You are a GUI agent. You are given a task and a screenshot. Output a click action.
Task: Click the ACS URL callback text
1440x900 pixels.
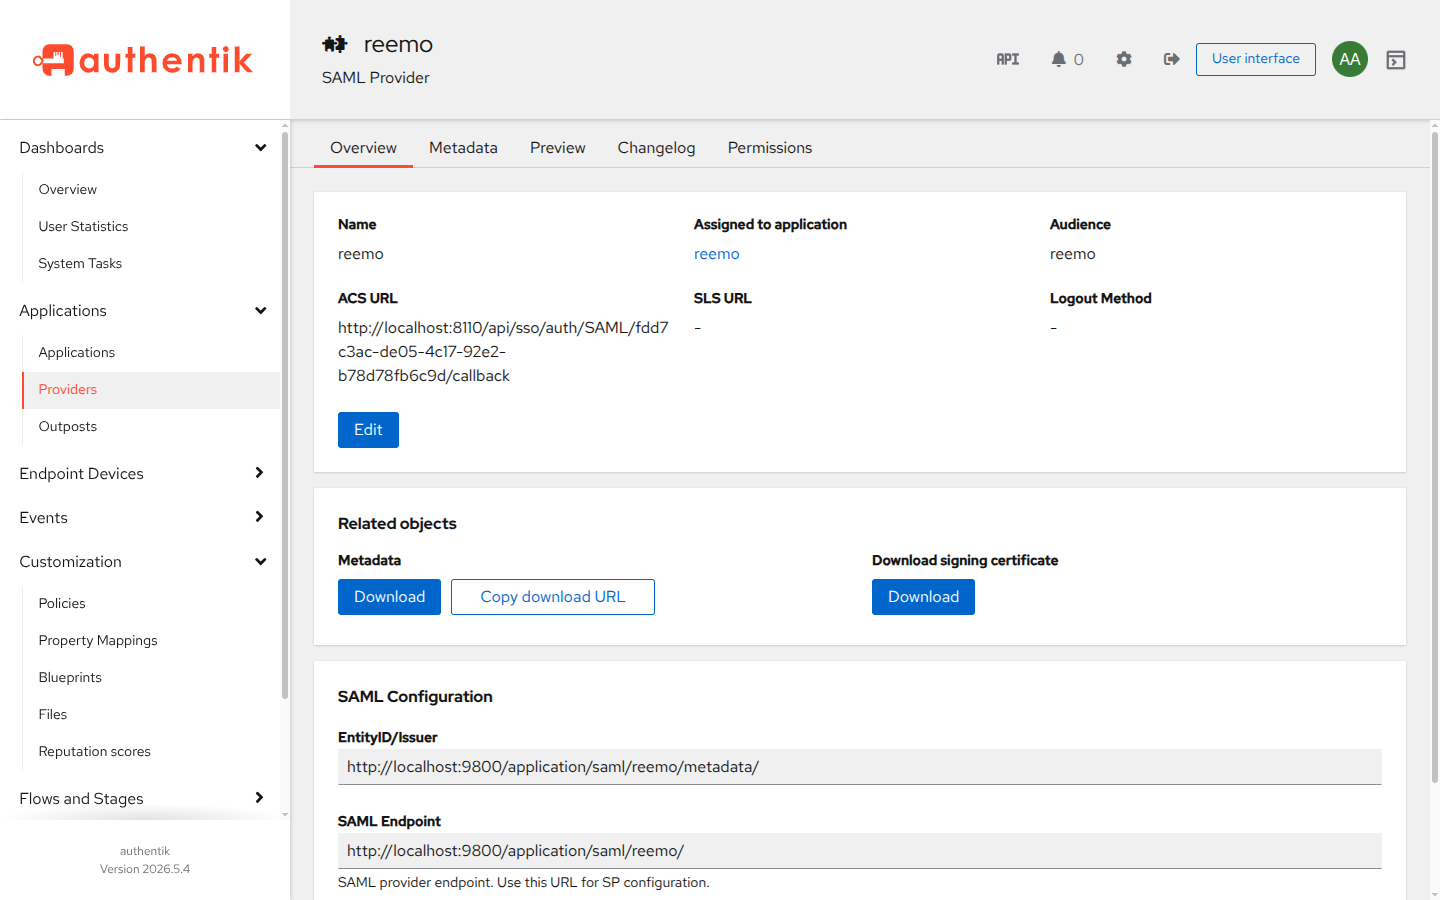(x=503, y=352)
